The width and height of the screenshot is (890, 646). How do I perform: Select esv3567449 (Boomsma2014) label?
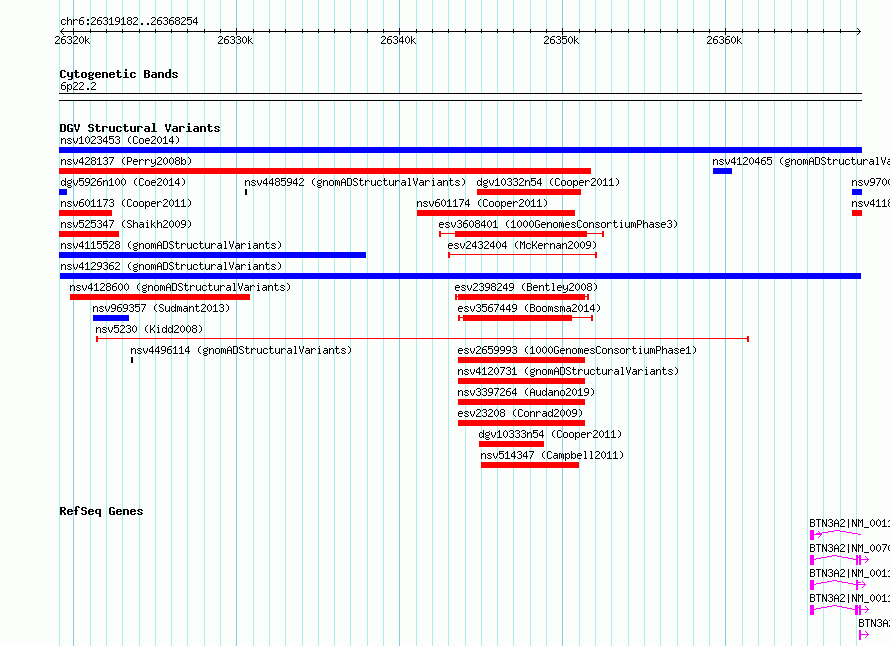coord(529,308)
